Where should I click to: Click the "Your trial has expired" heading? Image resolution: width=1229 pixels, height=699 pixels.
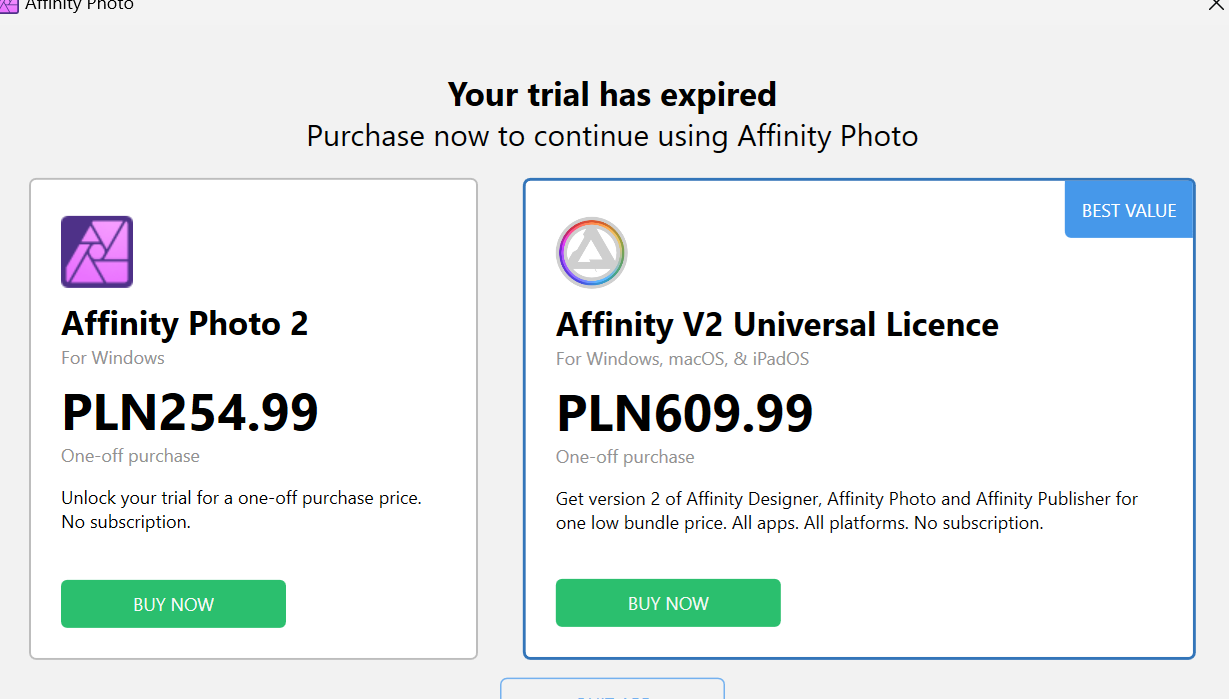pyautogui.click(x=612, y=94)
